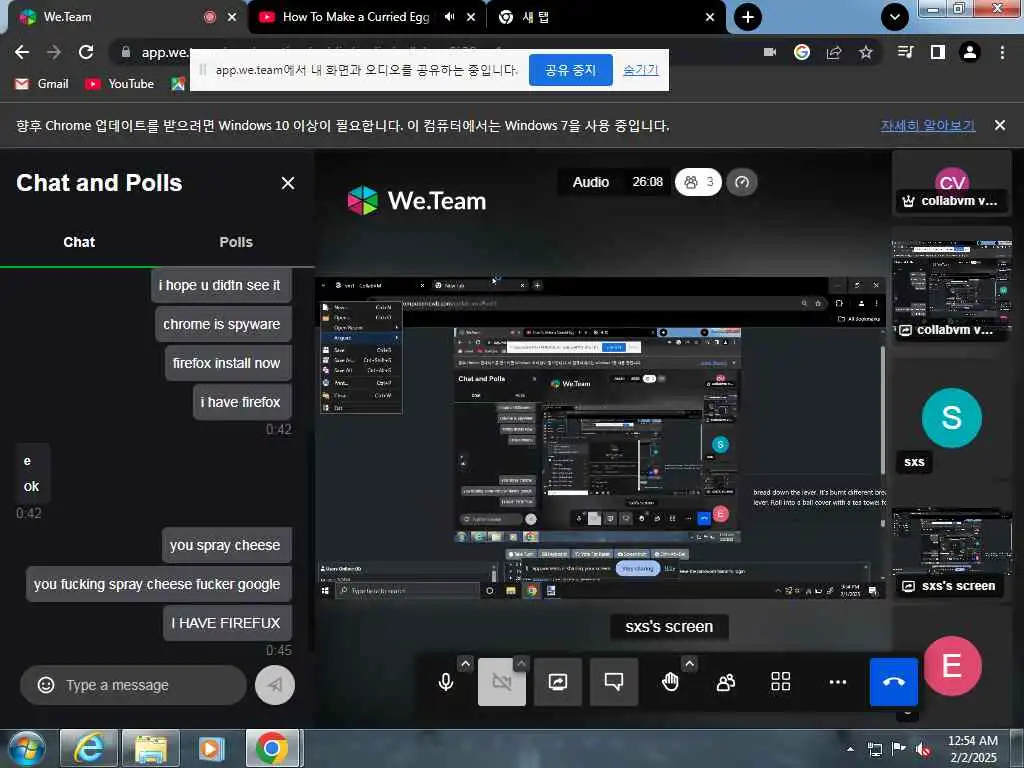Show hidden system tray icons arrow

pos(850,749)
